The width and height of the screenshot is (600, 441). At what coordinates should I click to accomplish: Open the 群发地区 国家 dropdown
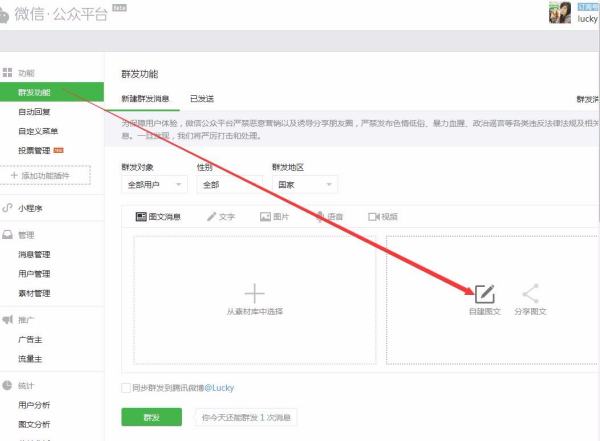coord(305,185)
